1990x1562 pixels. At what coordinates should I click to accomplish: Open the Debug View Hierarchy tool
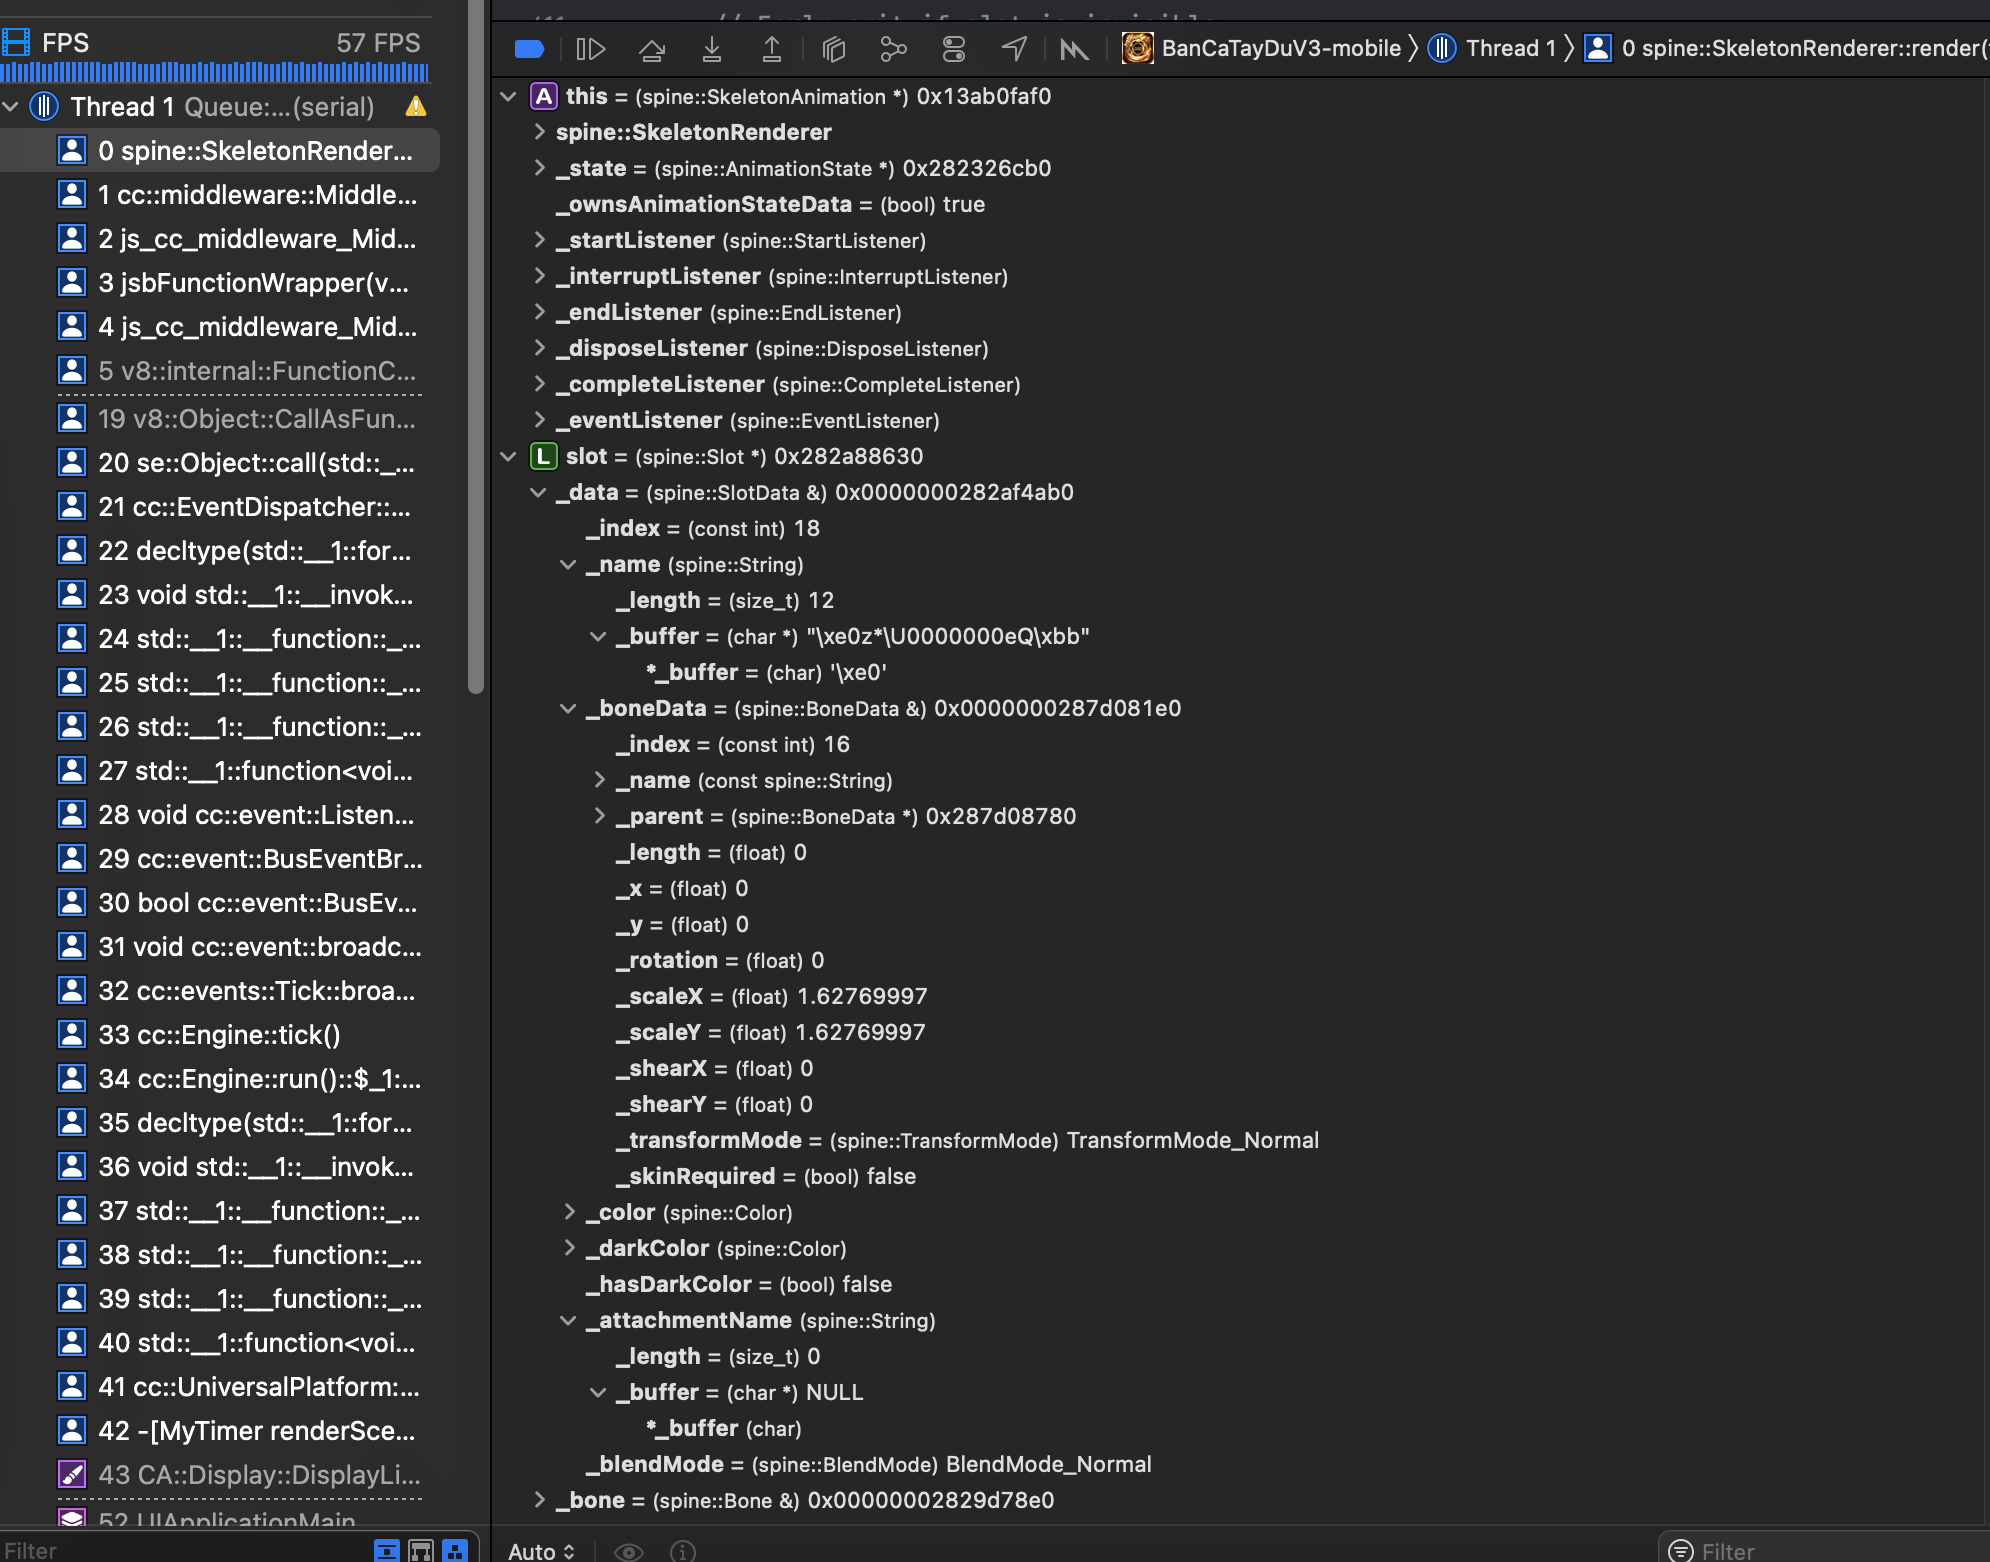(x=833, y=48)
